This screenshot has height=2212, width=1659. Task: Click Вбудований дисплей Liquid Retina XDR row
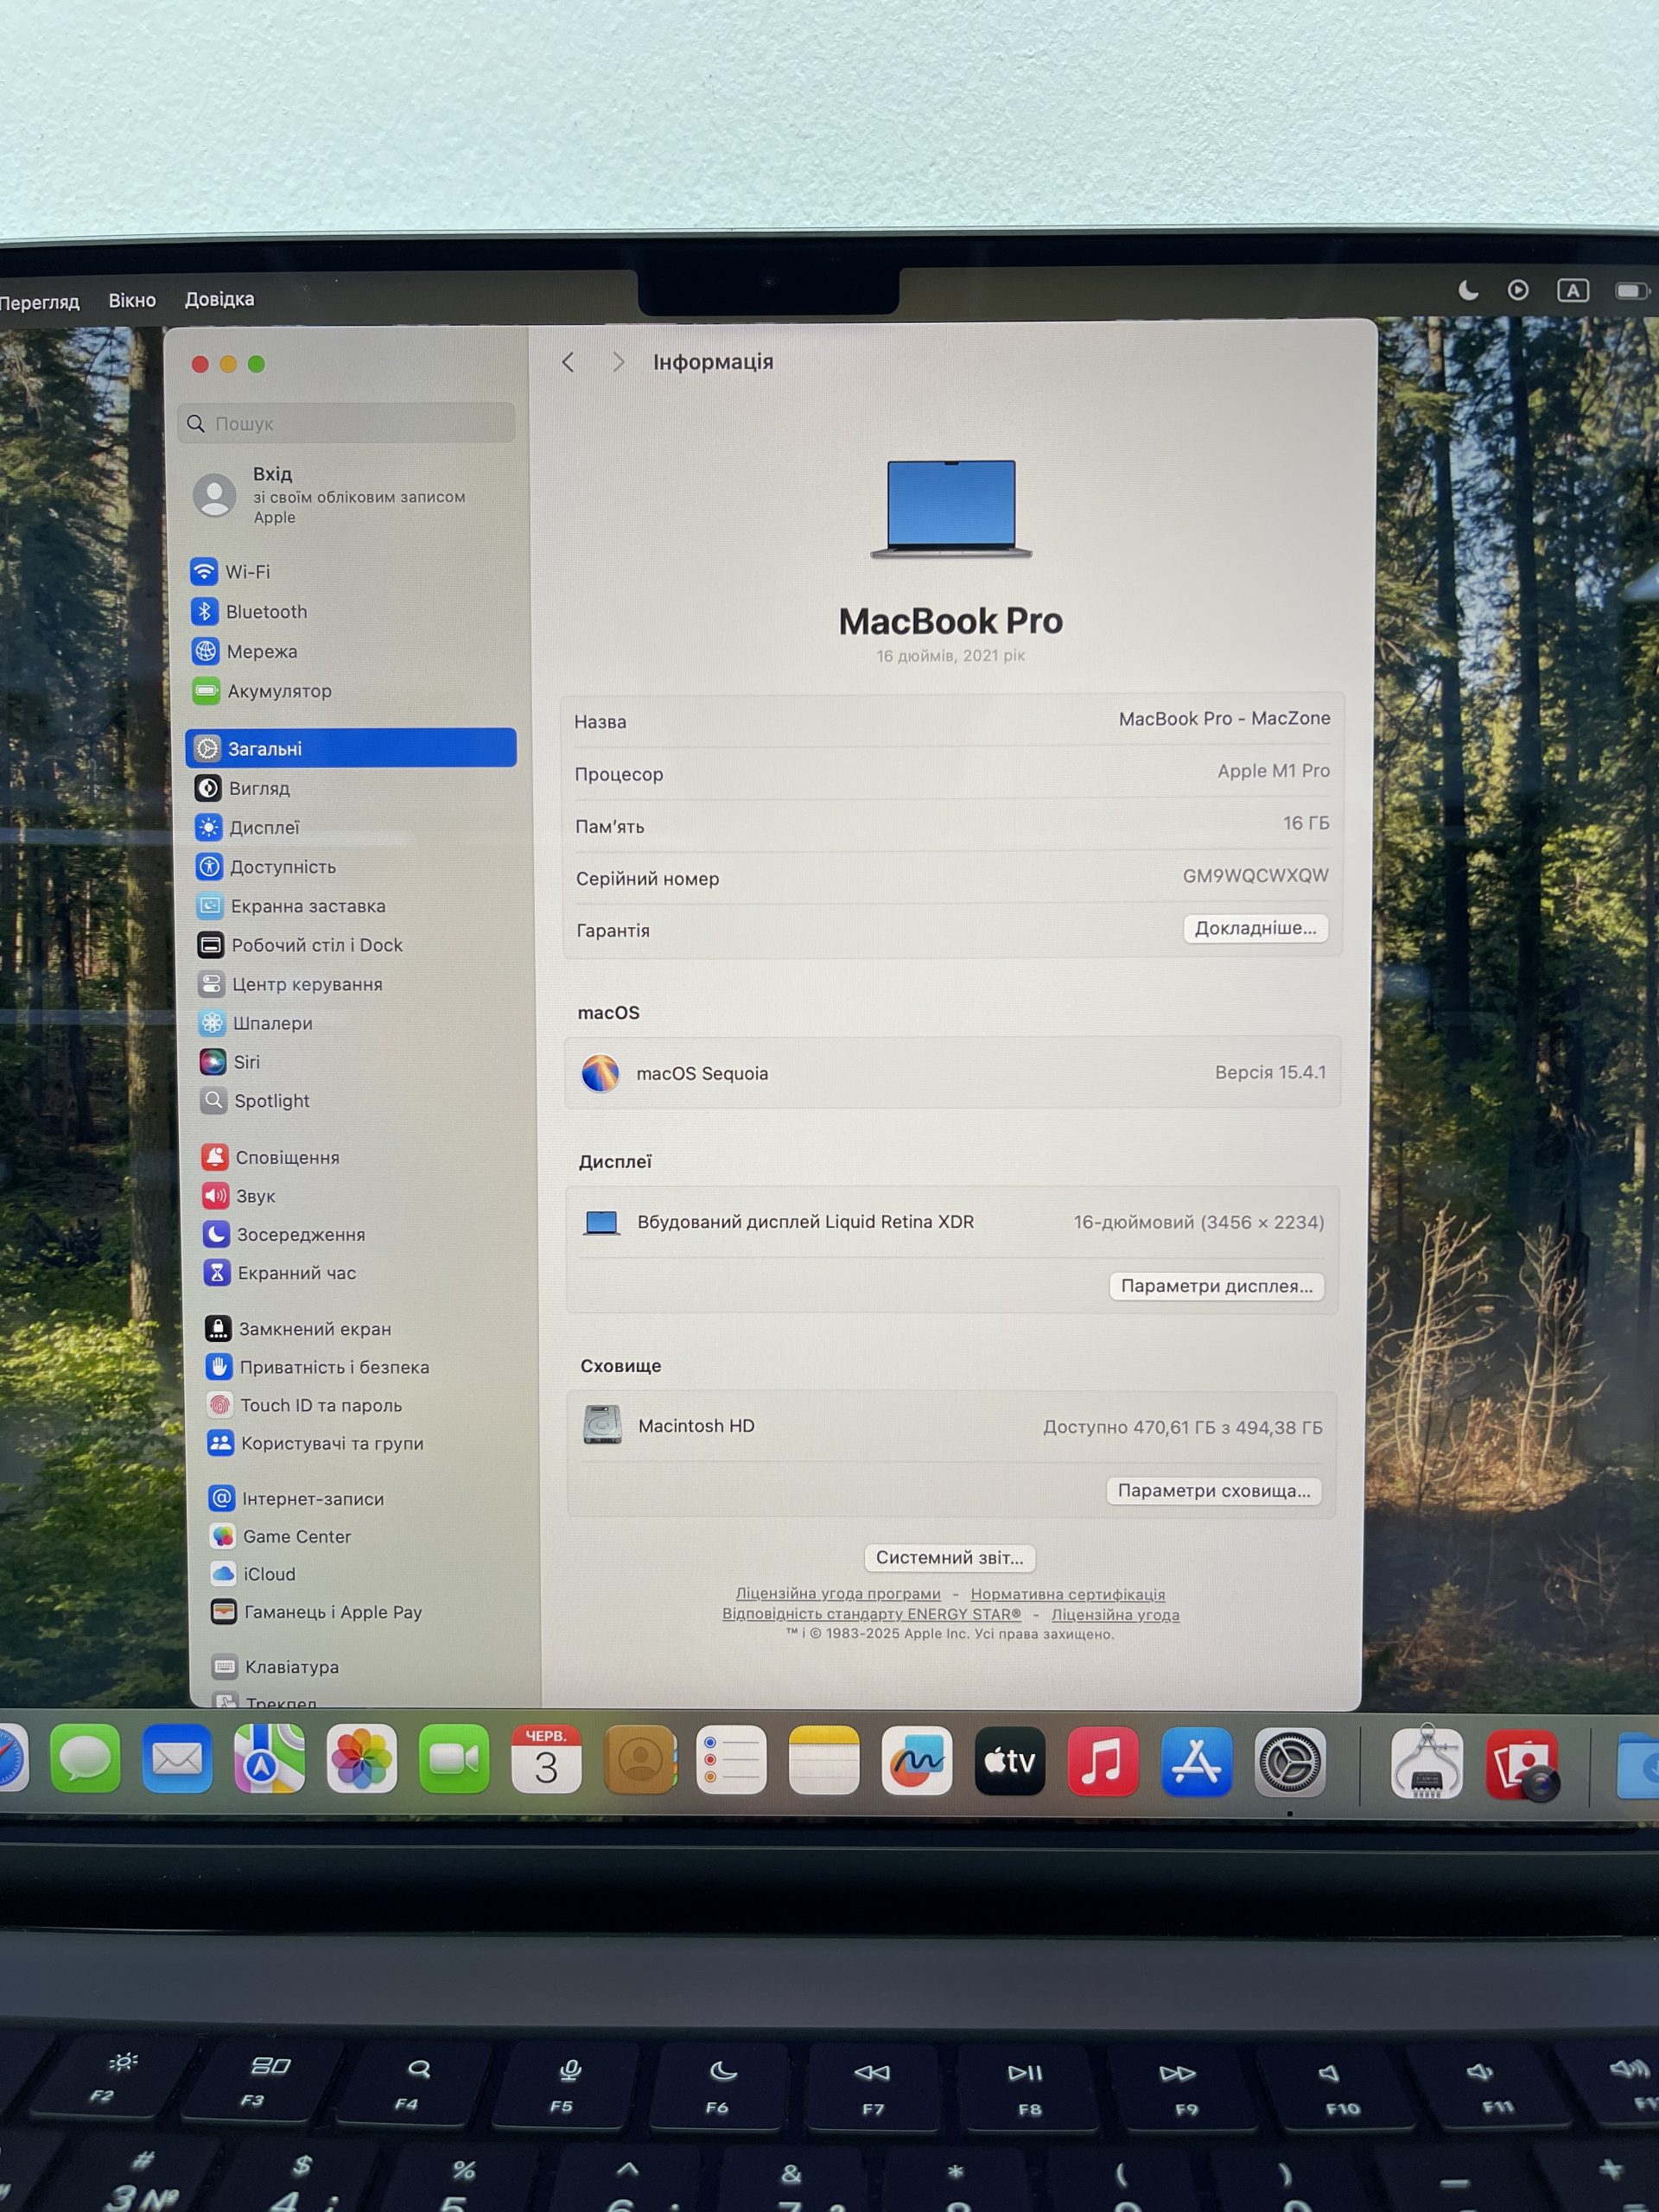[952, 1222]
